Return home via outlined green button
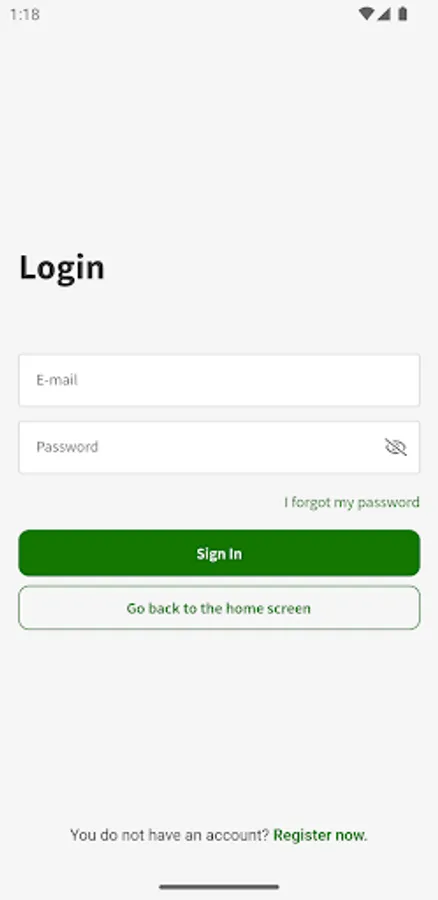Viewport: 438px width, 900px height. pyautogui.click(x=219, y=608)
